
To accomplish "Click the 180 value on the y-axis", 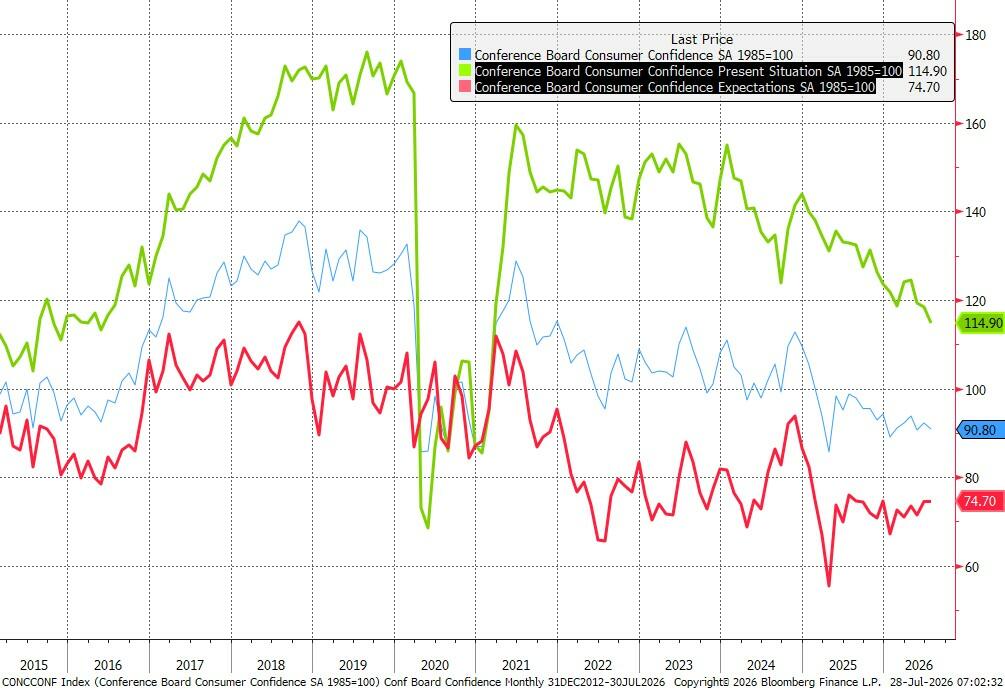I will [x=976, y=35].
